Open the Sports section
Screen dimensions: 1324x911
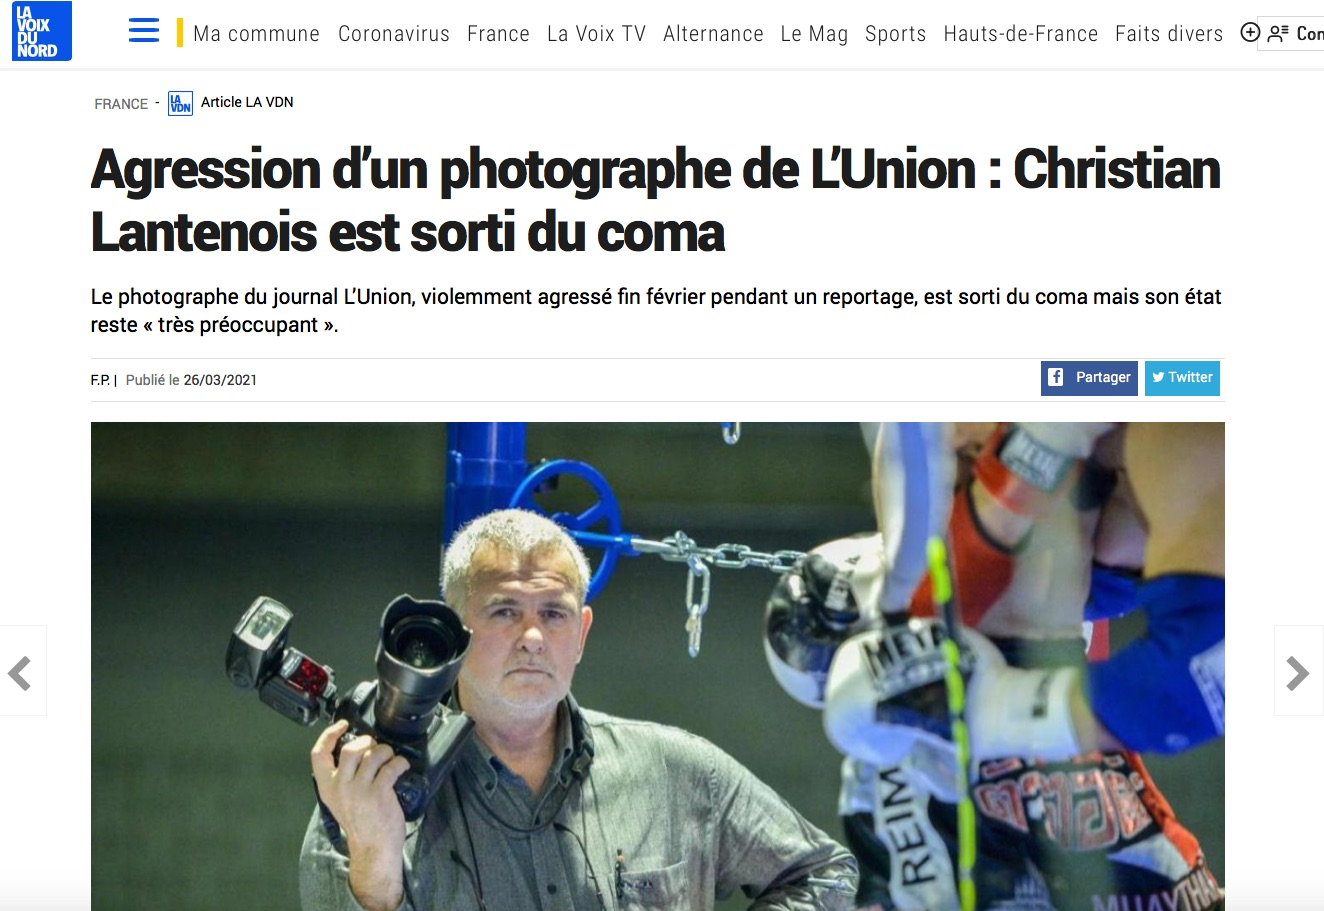895,34
